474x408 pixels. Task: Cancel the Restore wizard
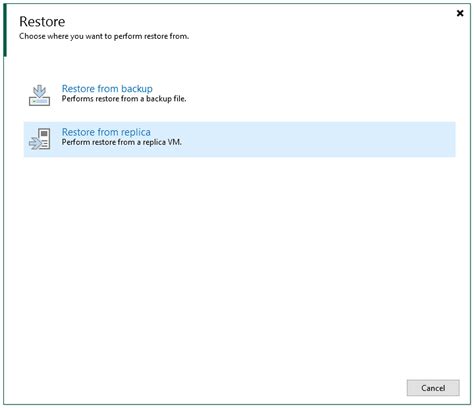coord(433,388)
